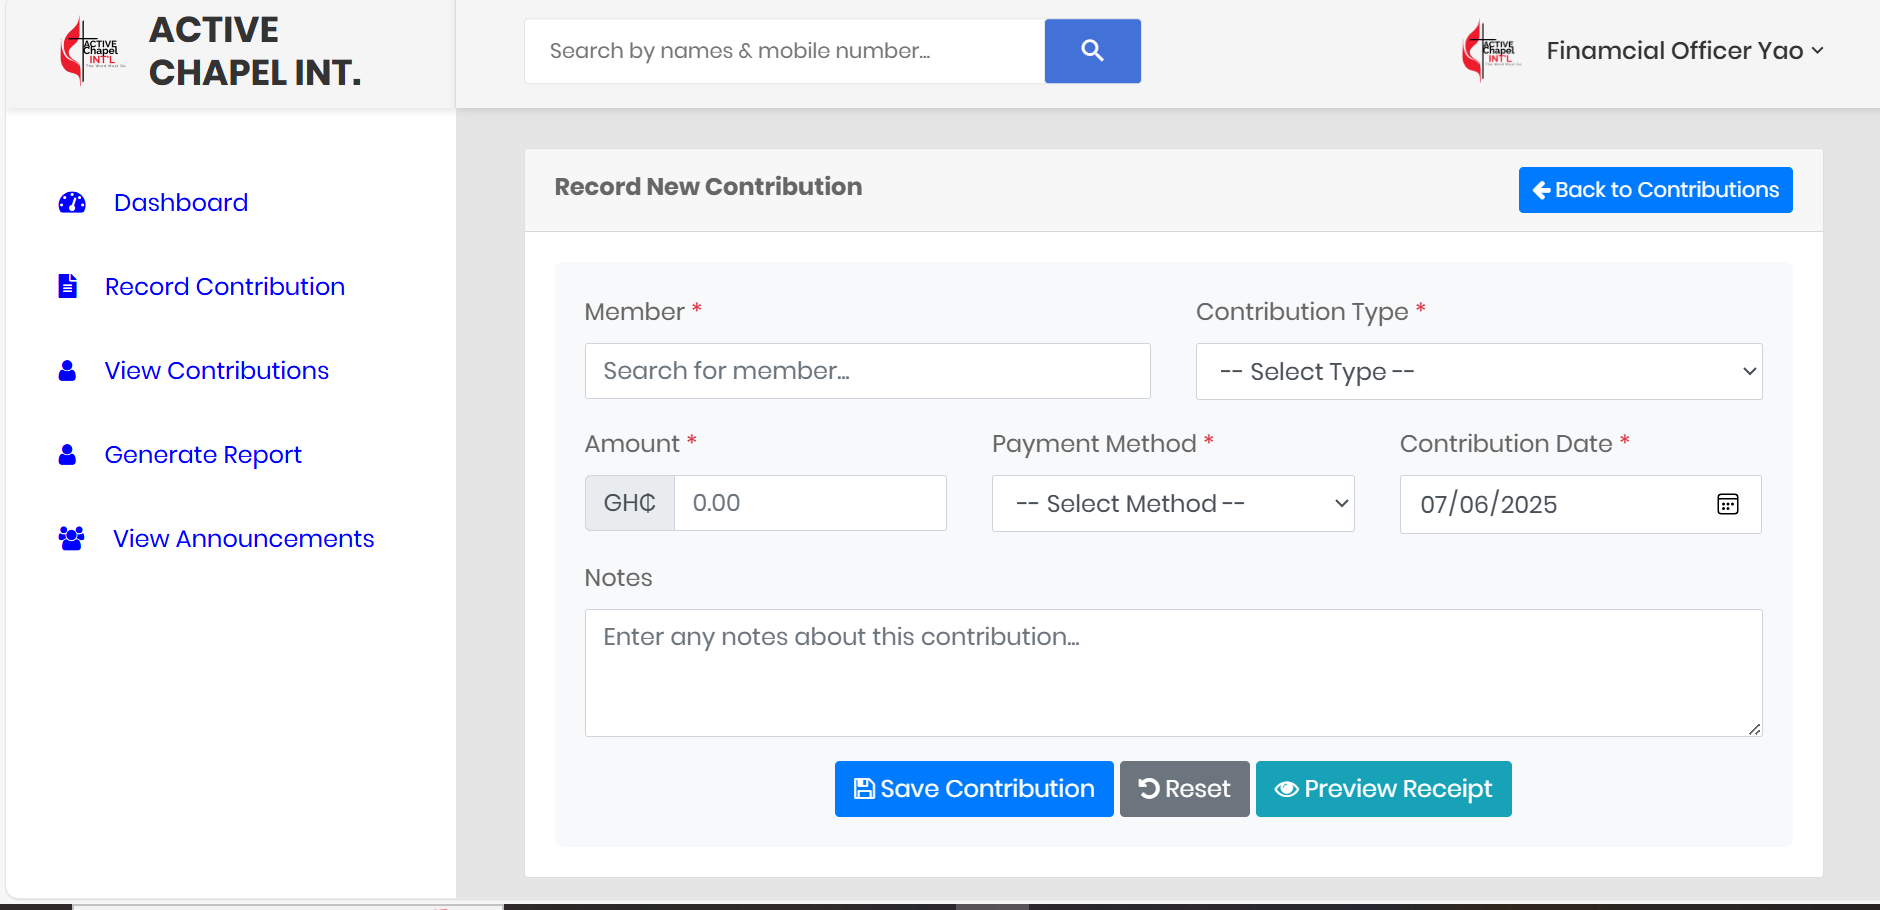This screenshot has width=1880, height=910.
Task: Focus the Search for member input field
Action: coord(867,371)
